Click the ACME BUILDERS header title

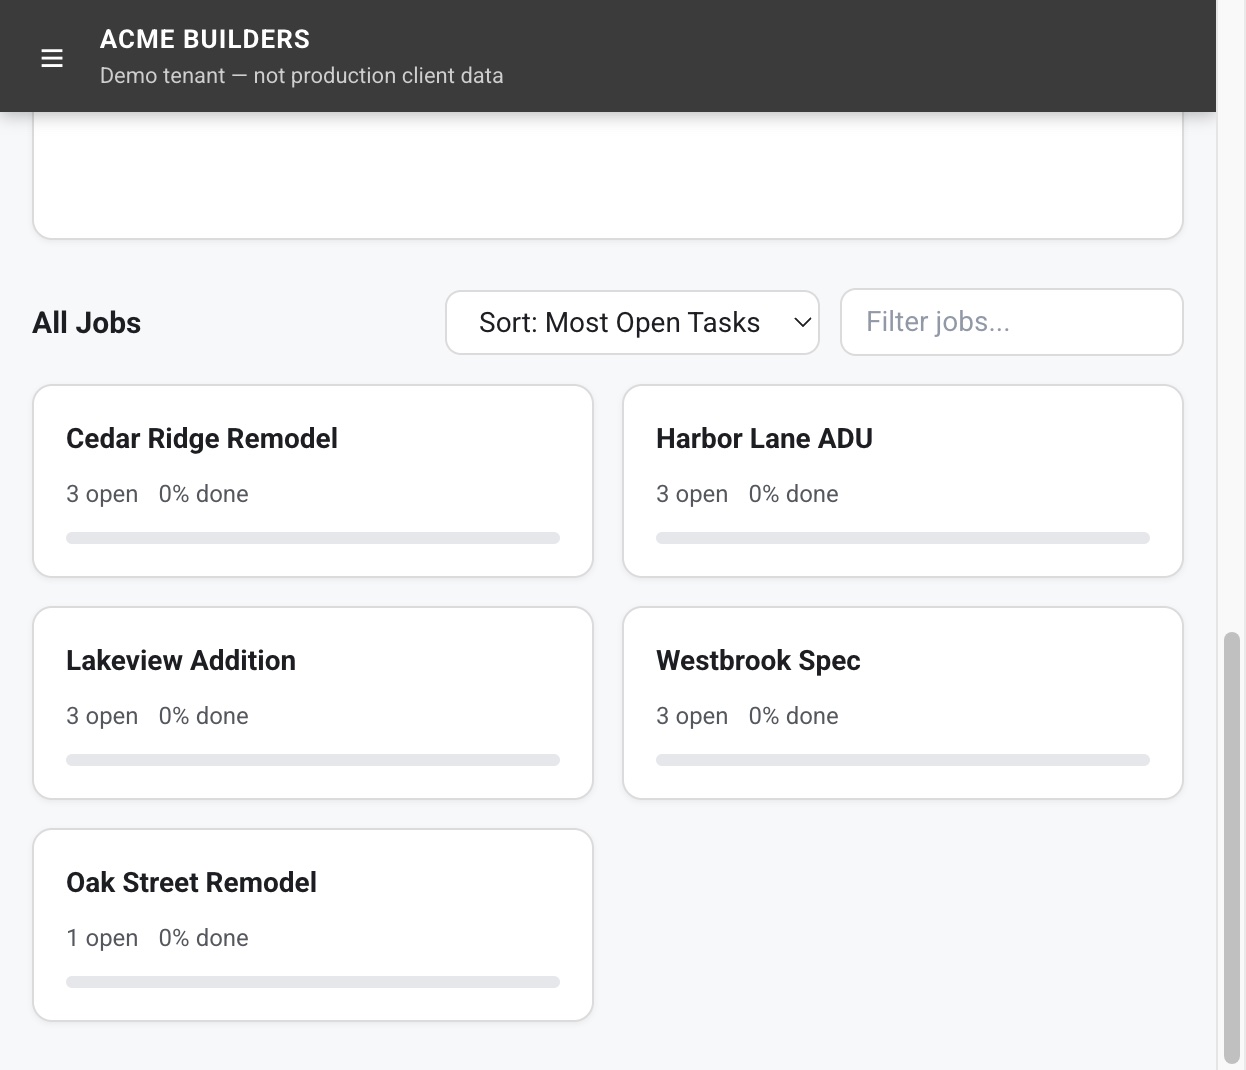[x=205, y=39]
